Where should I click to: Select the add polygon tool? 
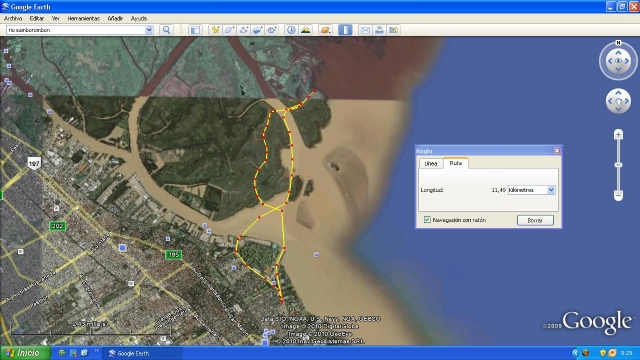pos(229,30)
